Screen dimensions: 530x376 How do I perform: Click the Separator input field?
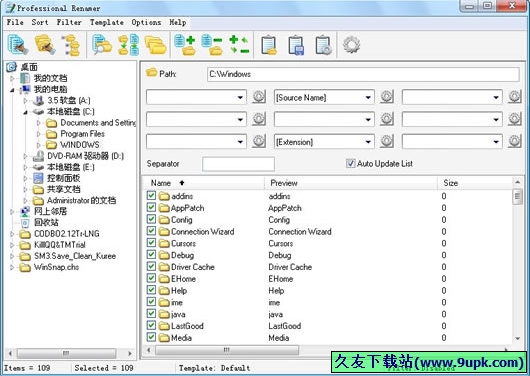238,164
